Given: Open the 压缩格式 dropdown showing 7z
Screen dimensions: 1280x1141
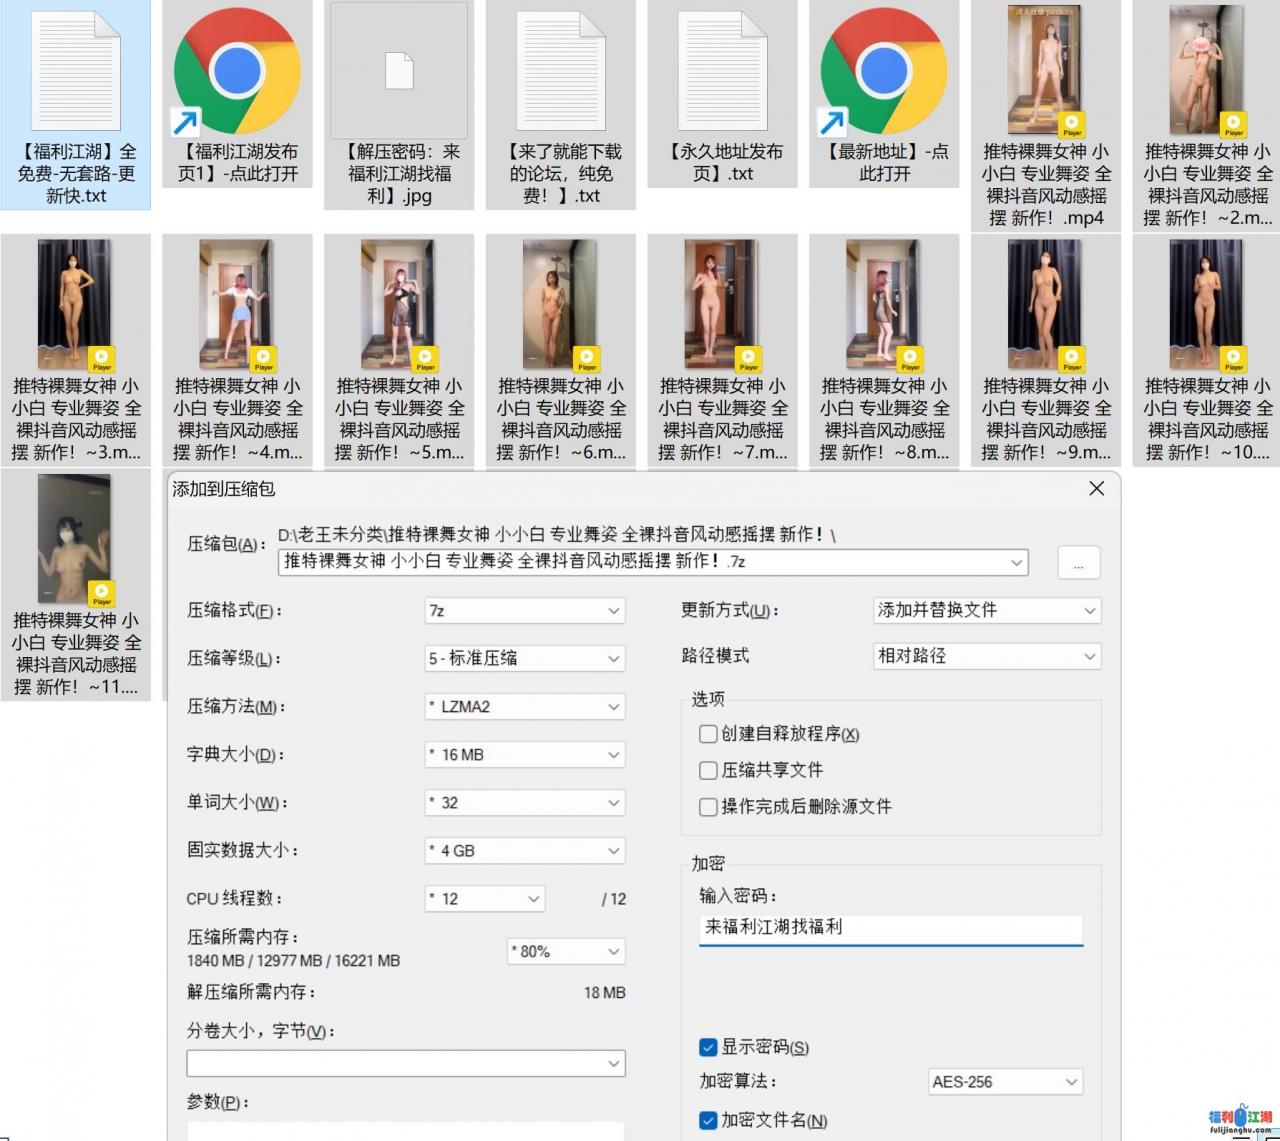Looking at the screenshot, I should click(x=525, y=611).
